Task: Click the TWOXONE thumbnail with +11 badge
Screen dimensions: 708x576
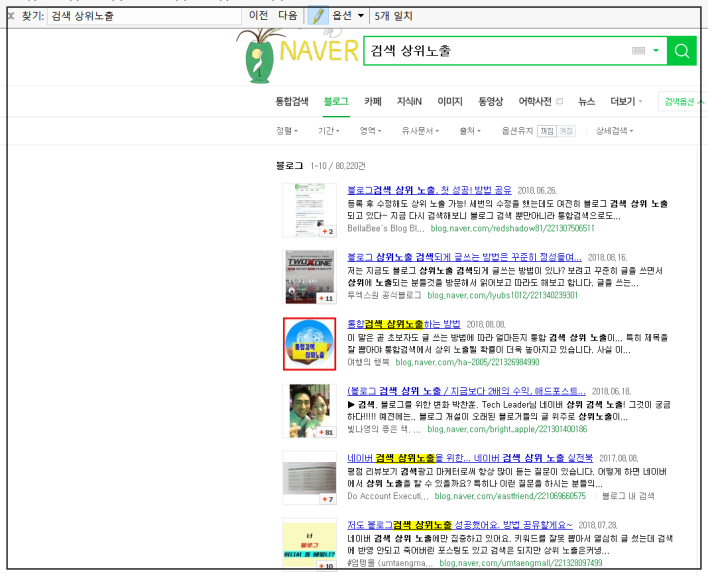Action: (309, 277)
